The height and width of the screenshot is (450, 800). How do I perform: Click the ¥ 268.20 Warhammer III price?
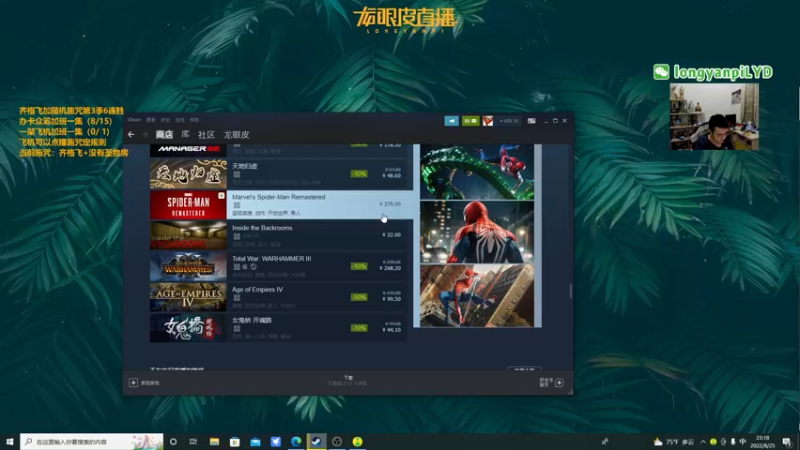pyautogui.click(x=391, y=268)
